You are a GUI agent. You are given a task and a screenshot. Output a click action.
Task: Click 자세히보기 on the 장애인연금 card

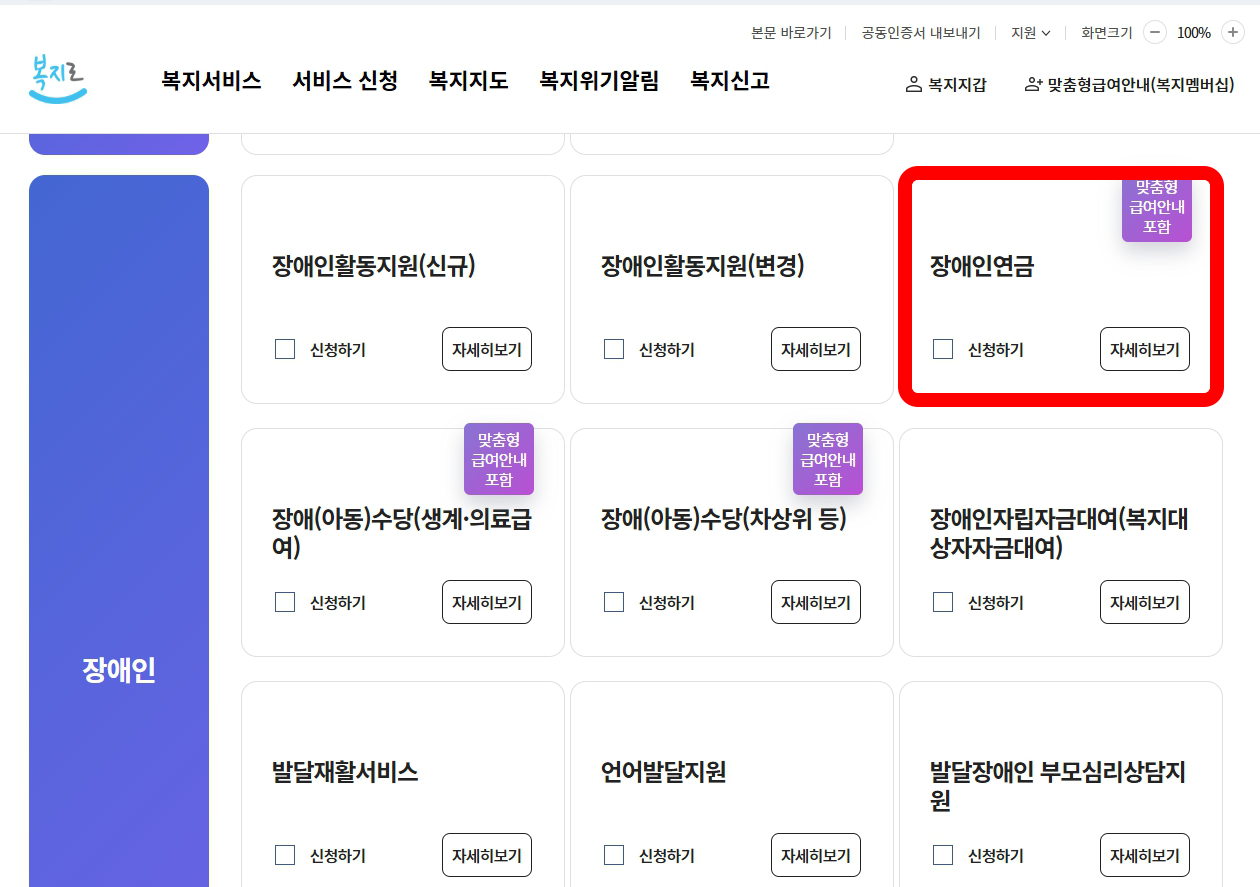pos(1145,349)
